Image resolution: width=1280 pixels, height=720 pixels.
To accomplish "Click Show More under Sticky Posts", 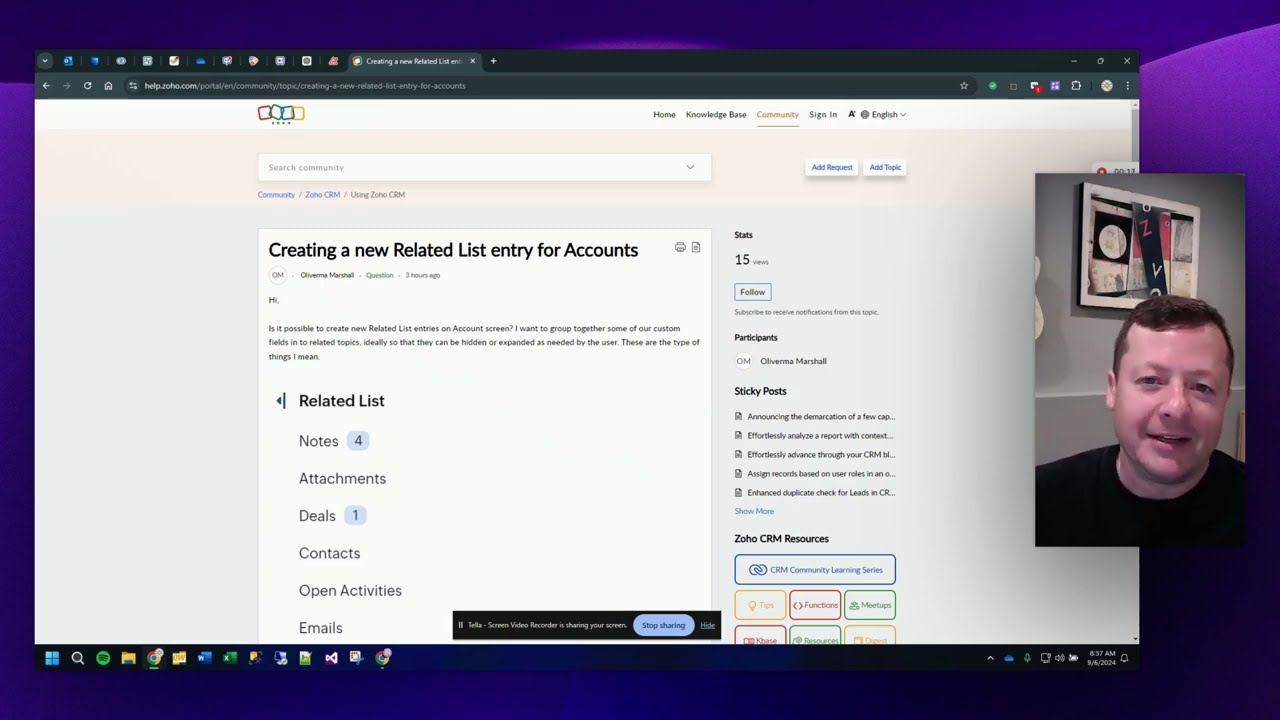I will (x=754, y=511).
